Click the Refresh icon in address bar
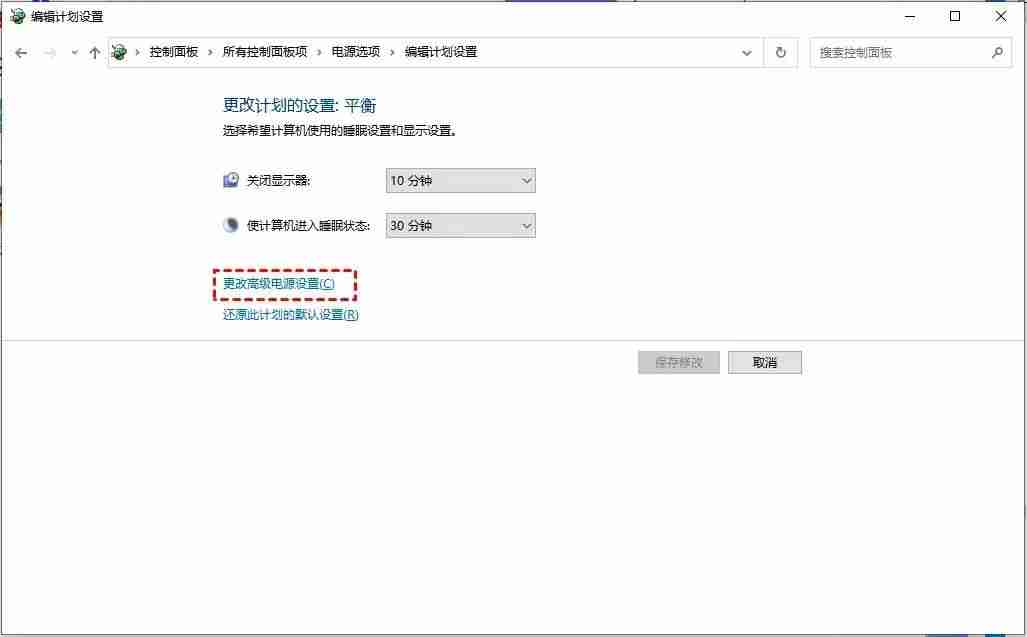Viewport: 1027px width, 637px height. click(781, 52)
